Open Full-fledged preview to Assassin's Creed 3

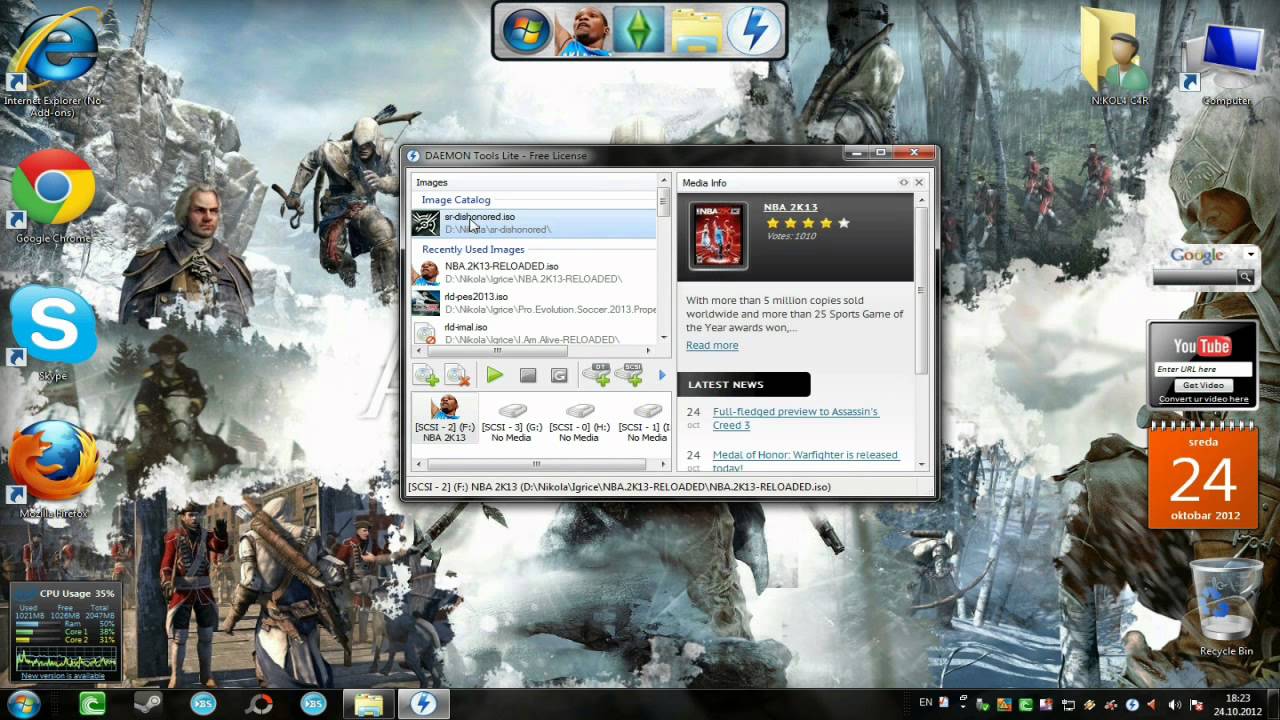(x=795, y=418)
